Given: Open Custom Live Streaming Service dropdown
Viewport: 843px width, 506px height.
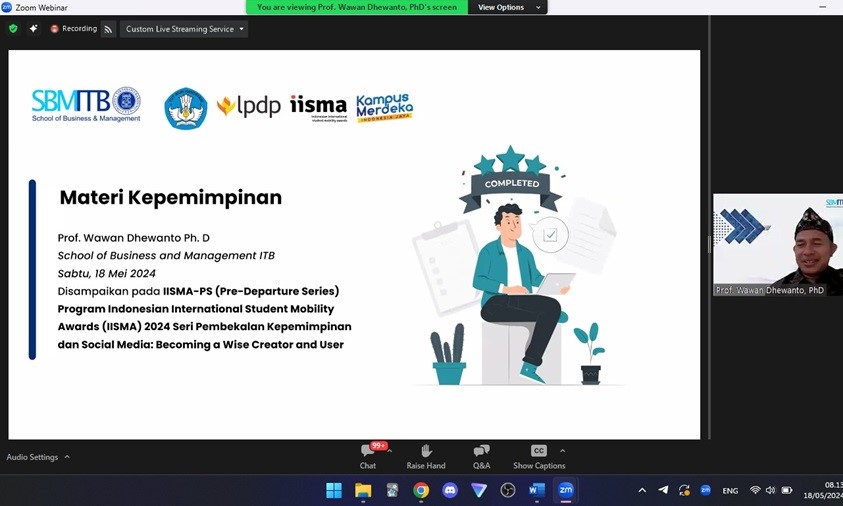Looking at the screenshot, I should [x=184, y=29].
